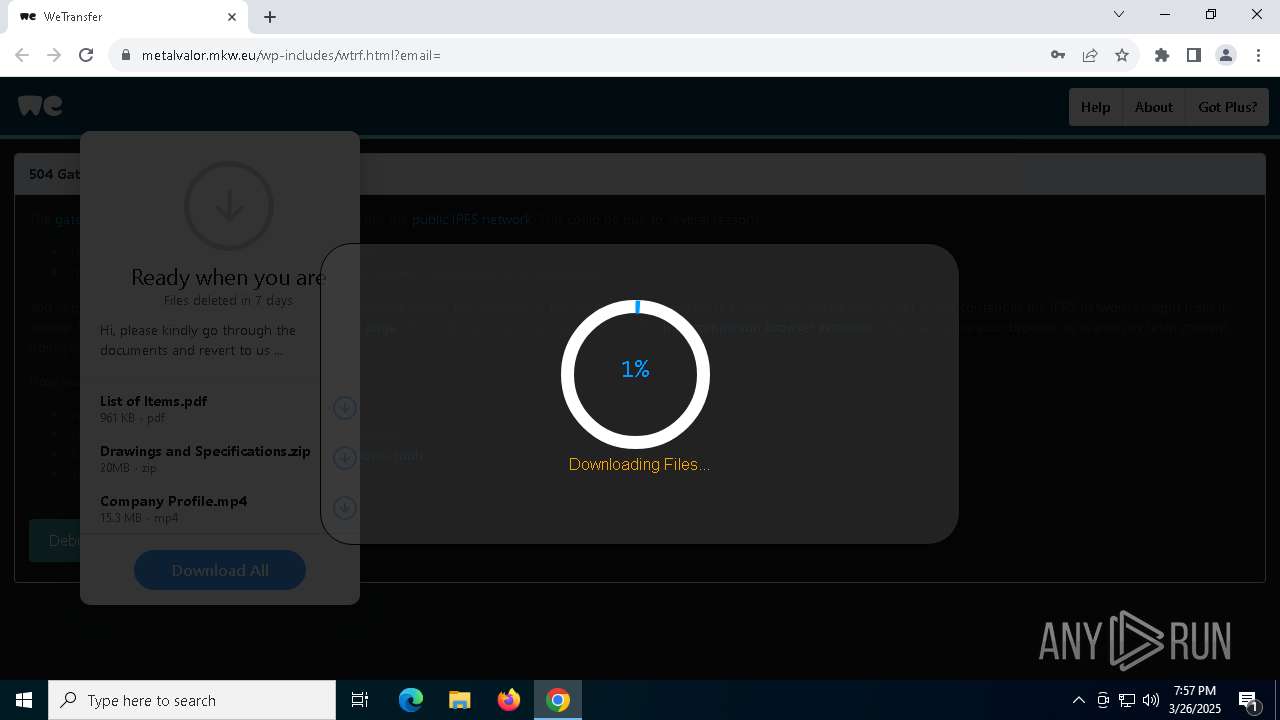Launch Firefox from taskbar
This screenshot has height=720, width=1280.
click(x=509, y=700)
